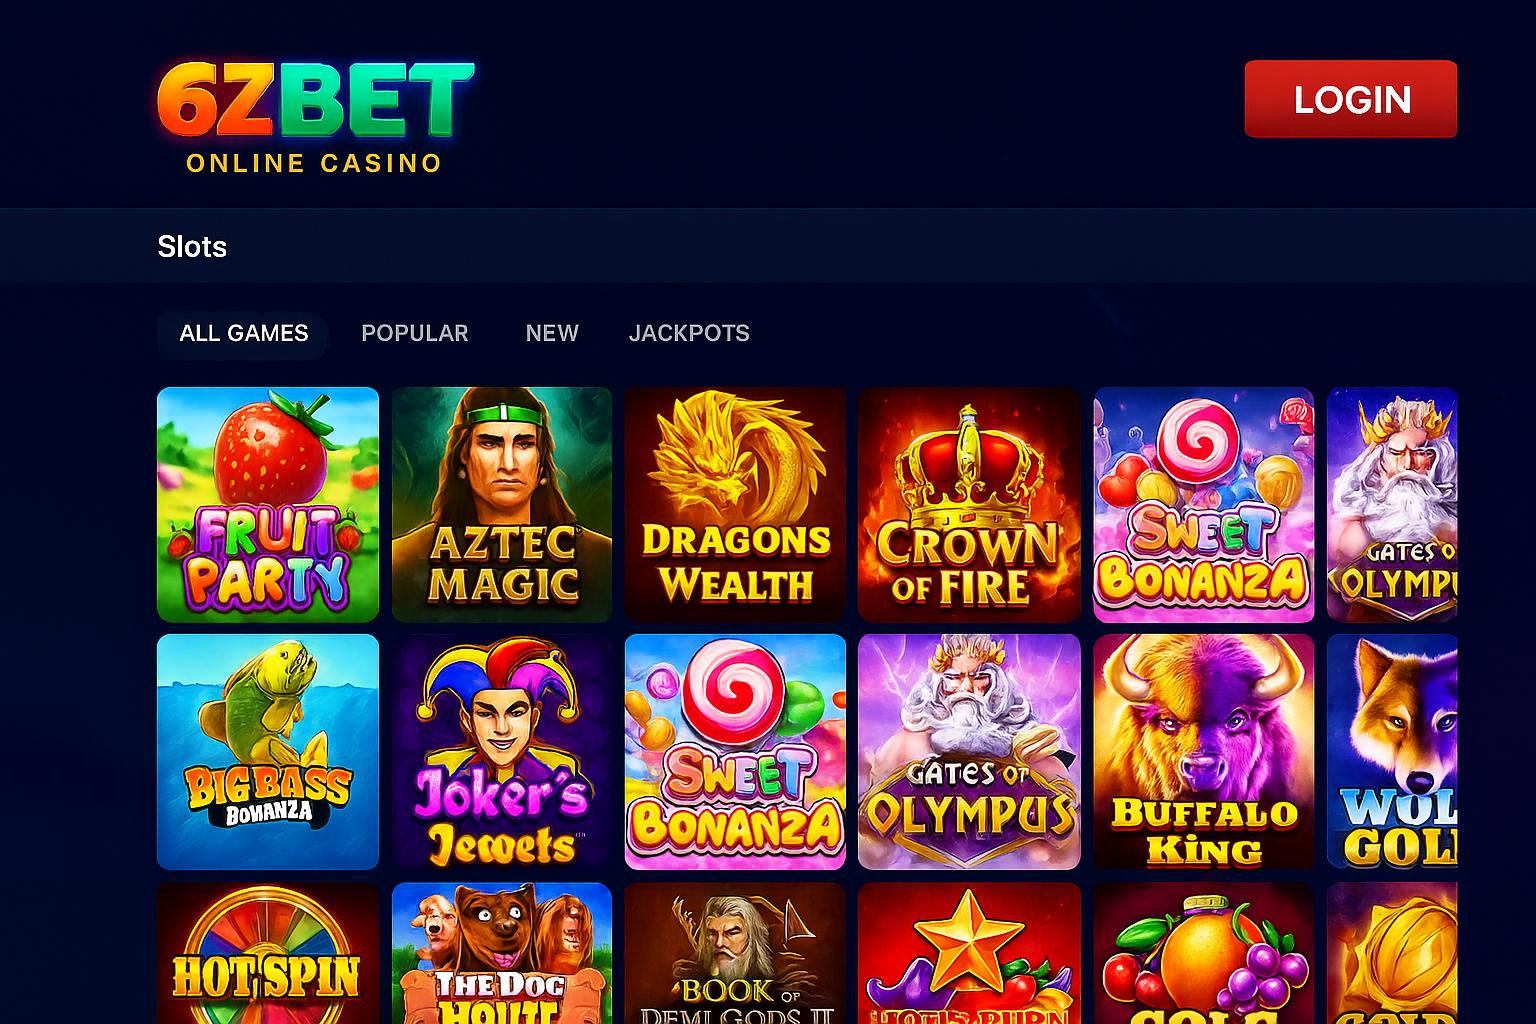Screen dimensions: 1536x1024
Task: Open Sweet Bonanza in the top row
Action: point(1204,504)
